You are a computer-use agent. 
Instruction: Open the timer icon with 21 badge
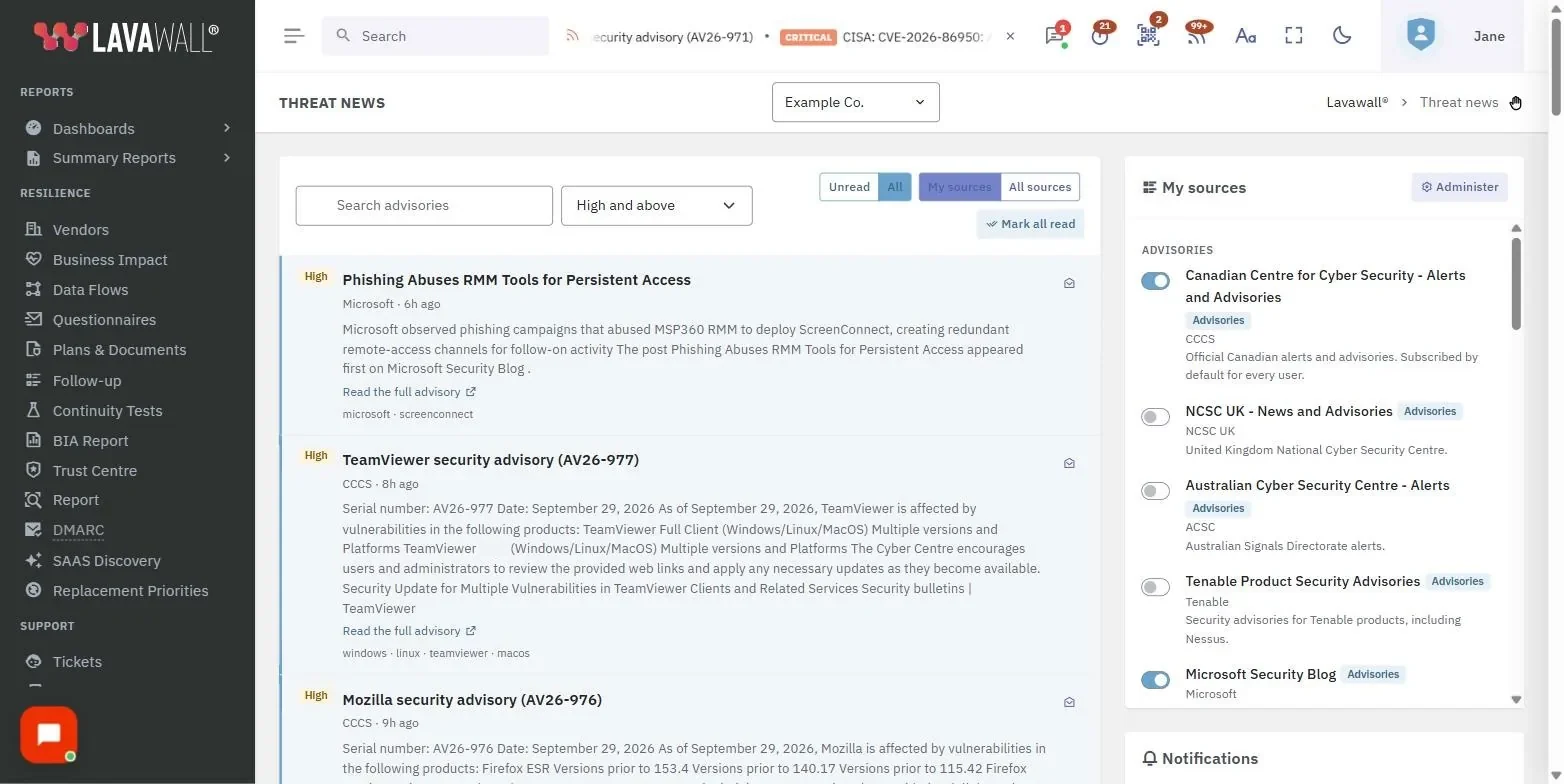pos(1101,36)
